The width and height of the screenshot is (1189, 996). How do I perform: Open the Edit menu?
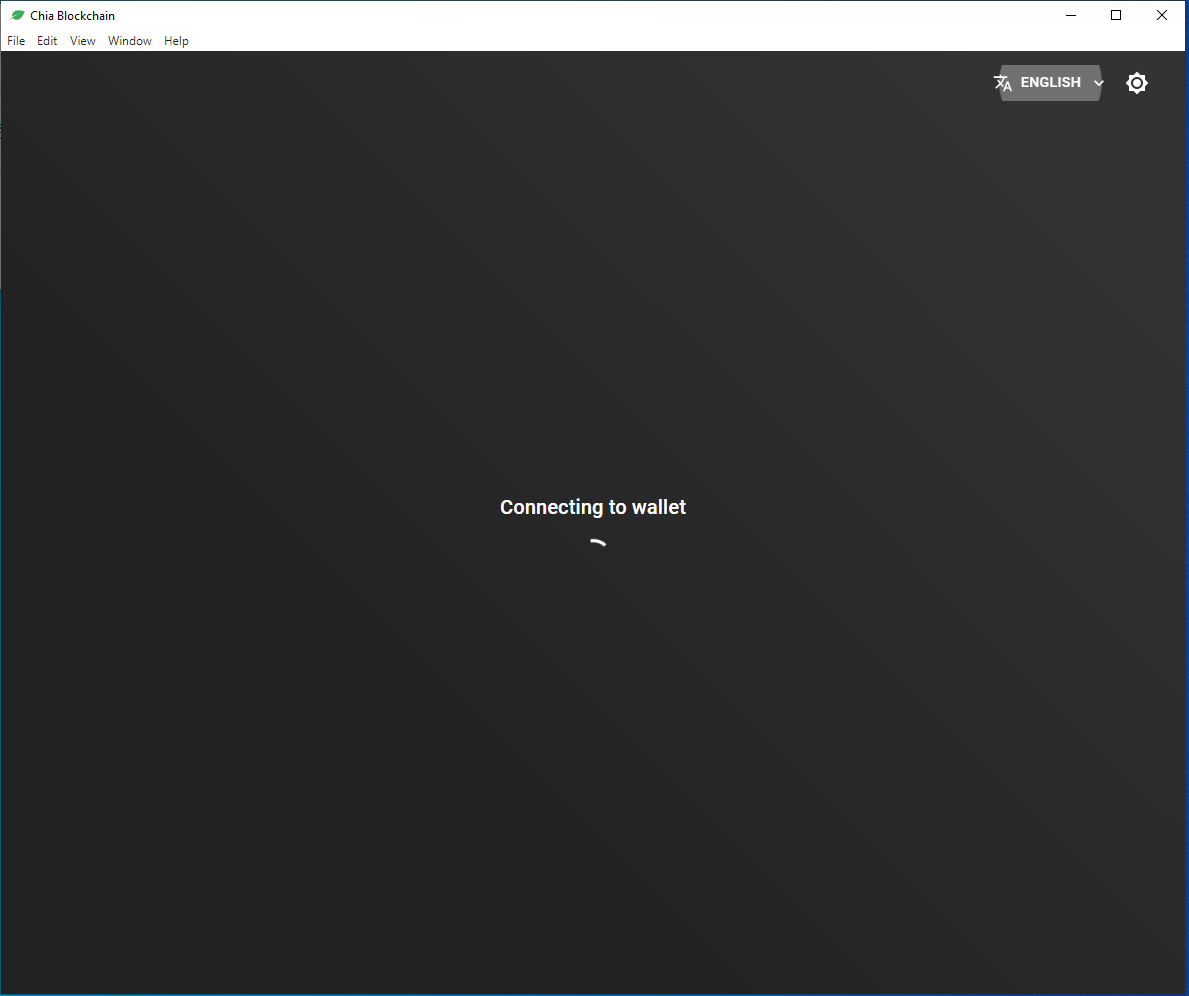pyautogui.click(x=47, y=41)
